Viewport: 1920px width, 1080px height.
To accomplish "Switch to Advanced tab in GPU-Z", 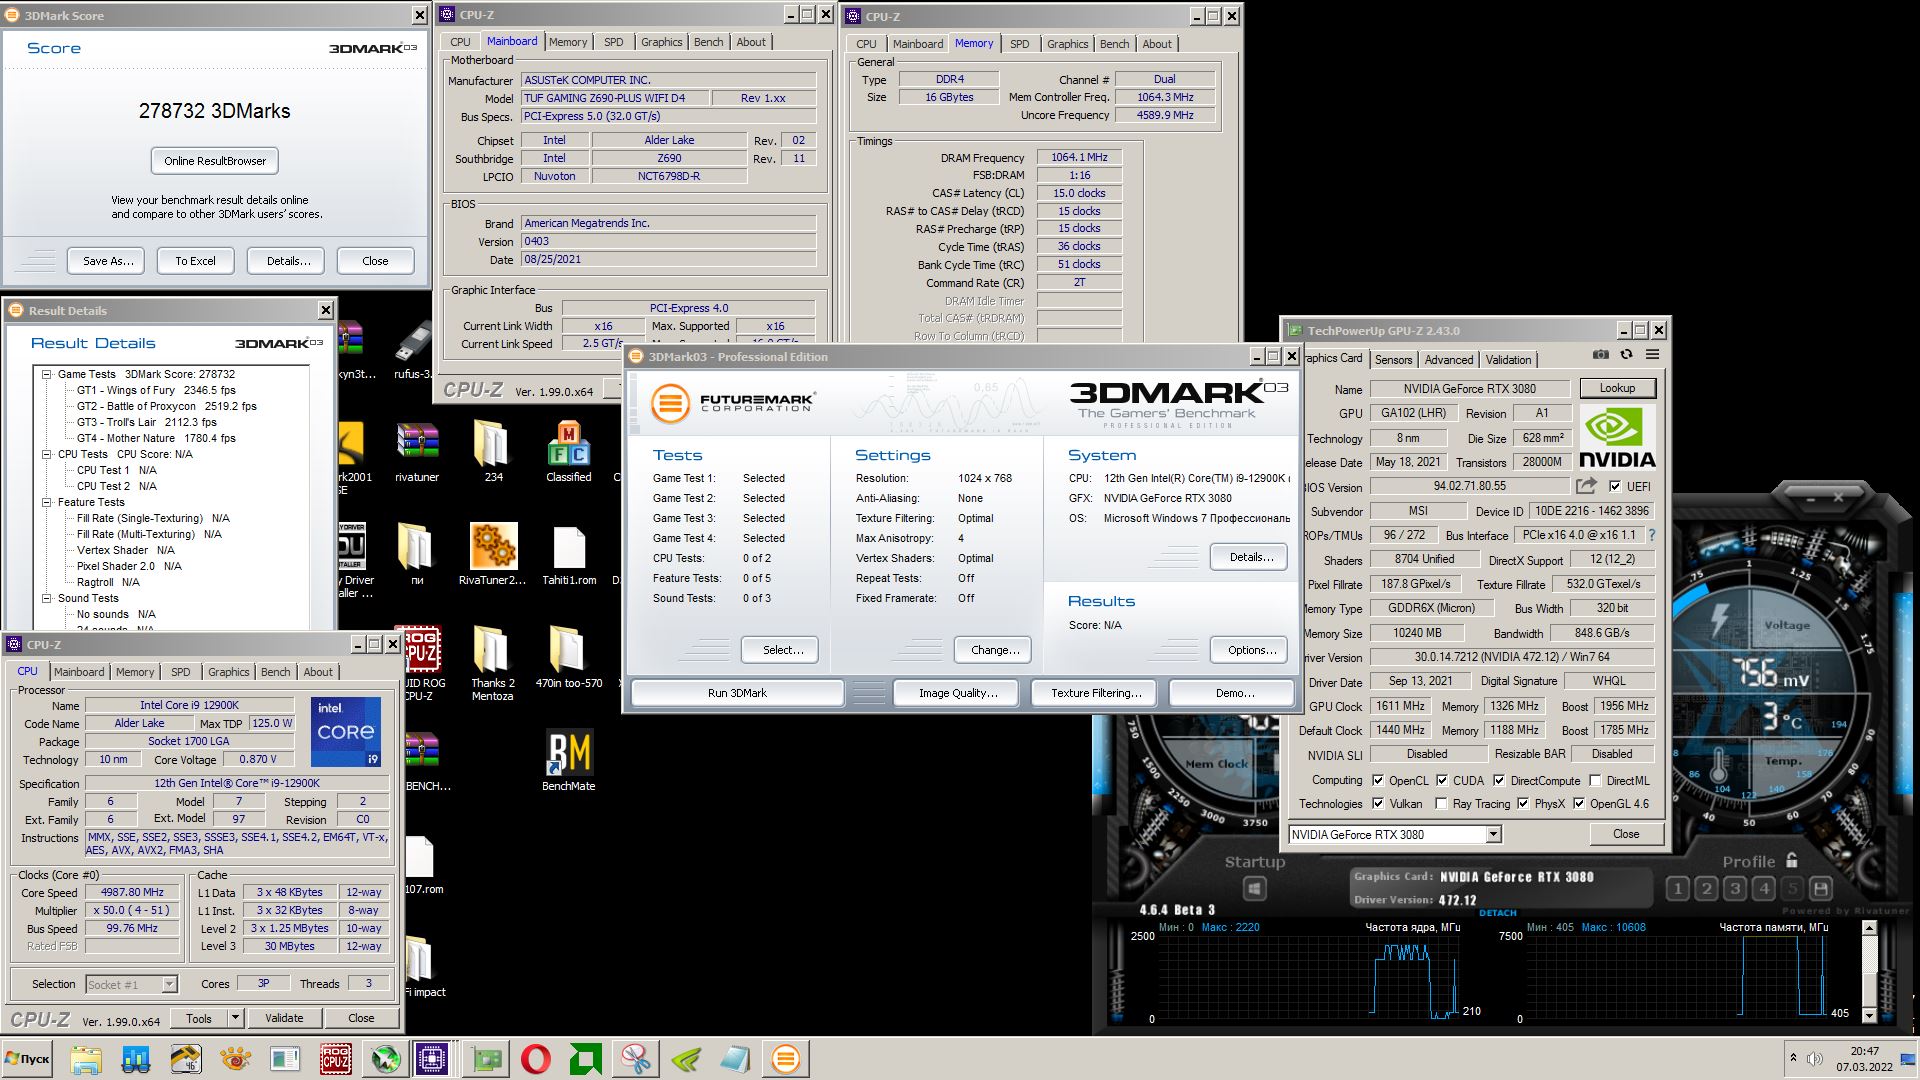I will point(1449,359).
